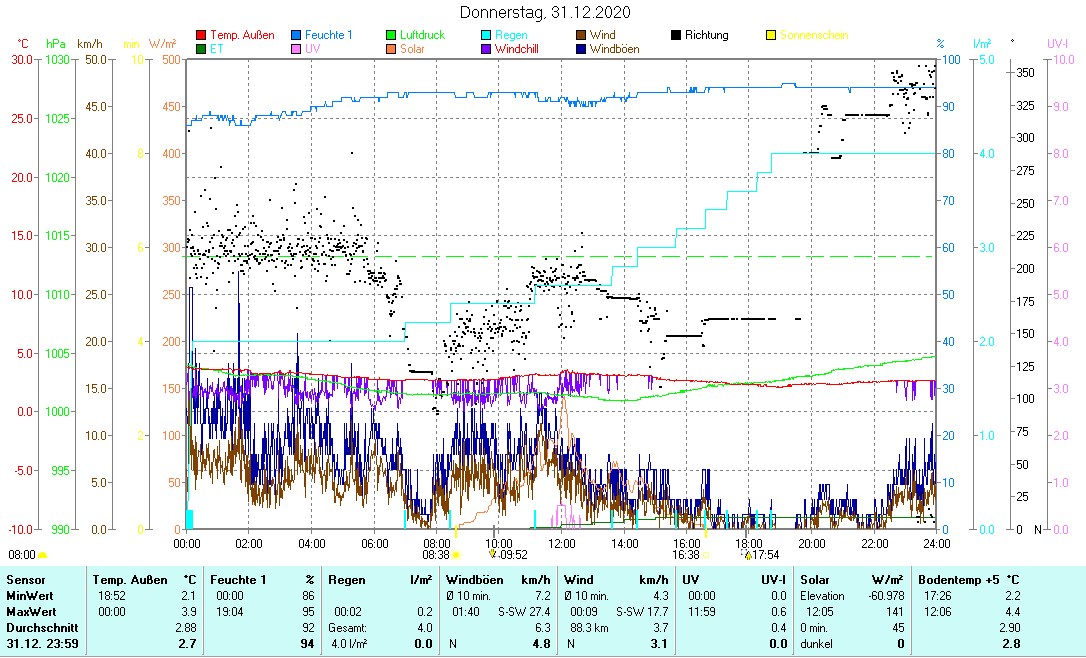This screenshot has height=658, width=1086.
Task: Click the sun icon next to 08:38
Action: [x=456, y=555]
